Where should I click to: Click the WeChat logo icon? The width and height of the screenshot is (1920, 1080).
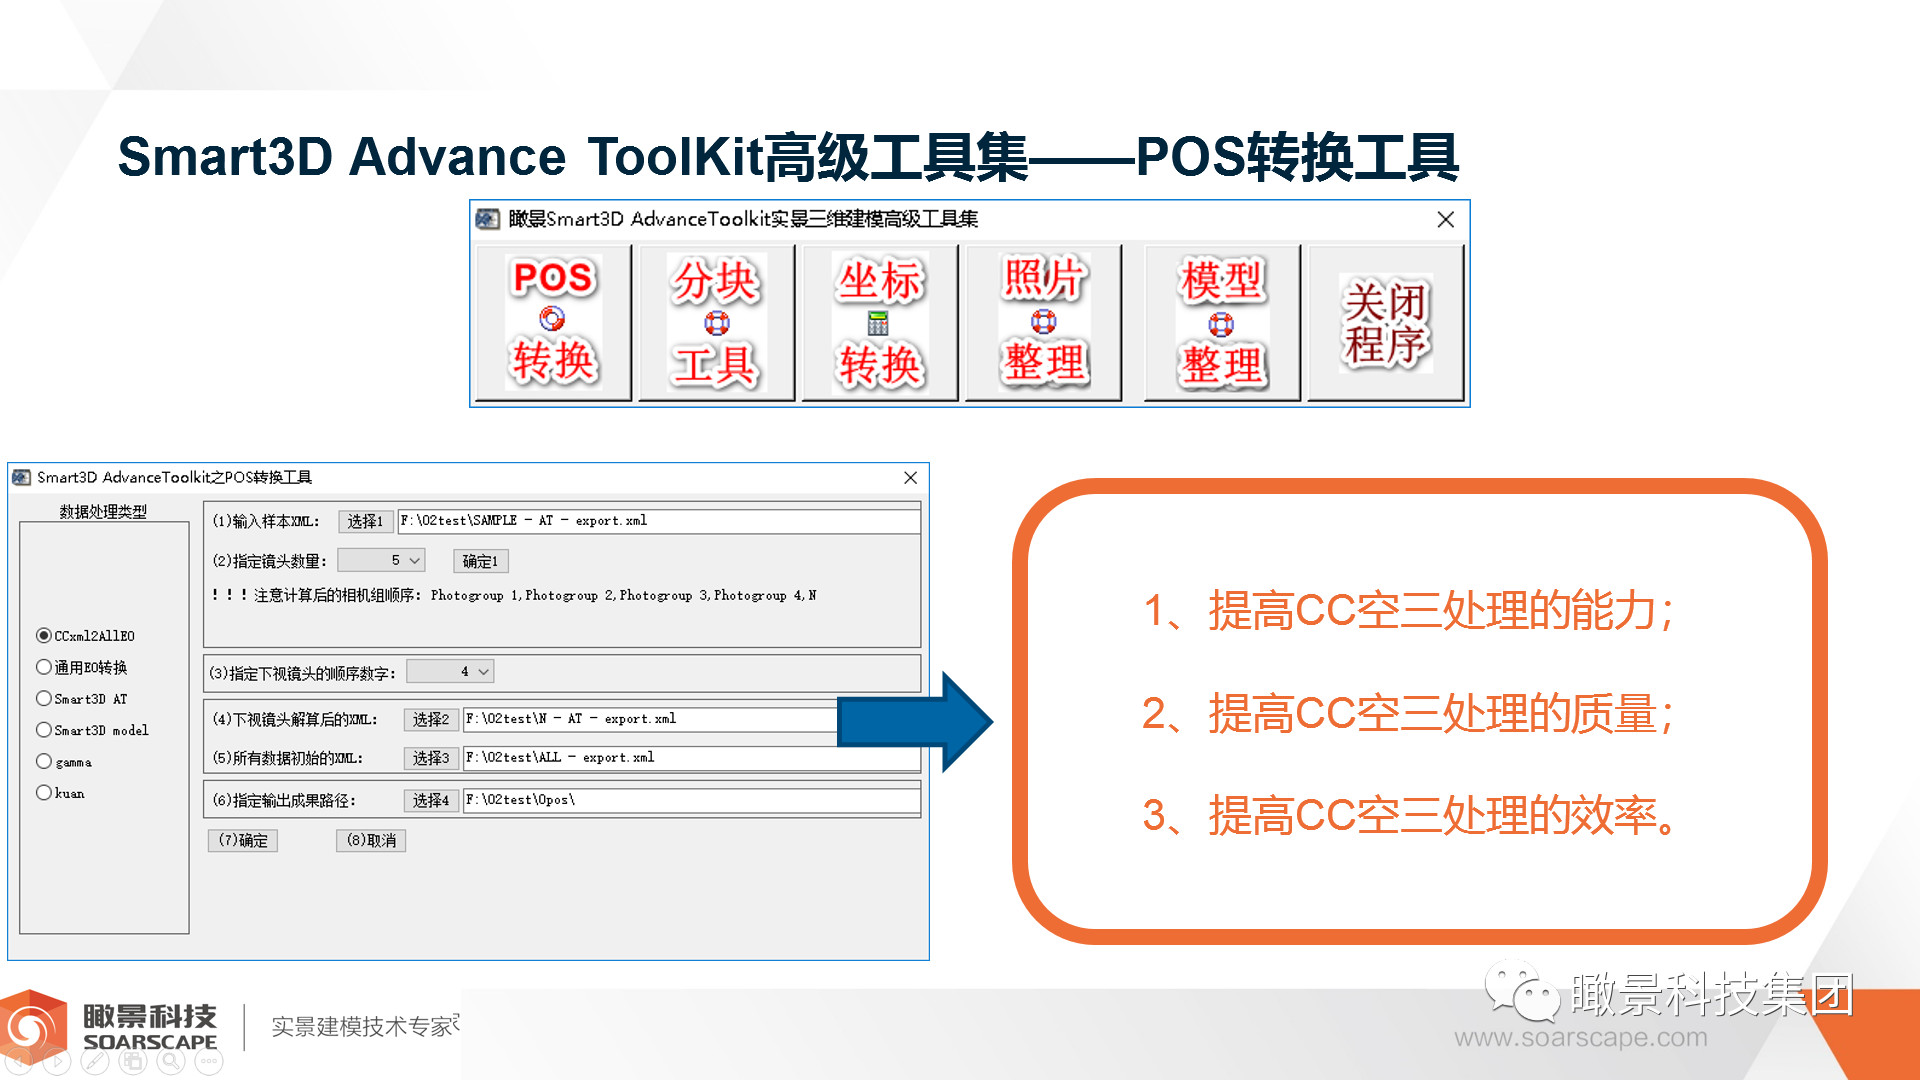pyautogui.click(x=1521, y=991)
